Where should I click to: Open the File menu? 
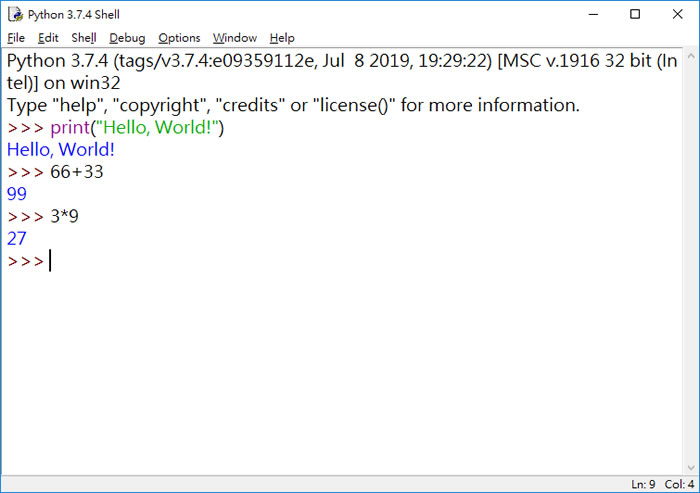pyautogui.click(x=17, y=38)
